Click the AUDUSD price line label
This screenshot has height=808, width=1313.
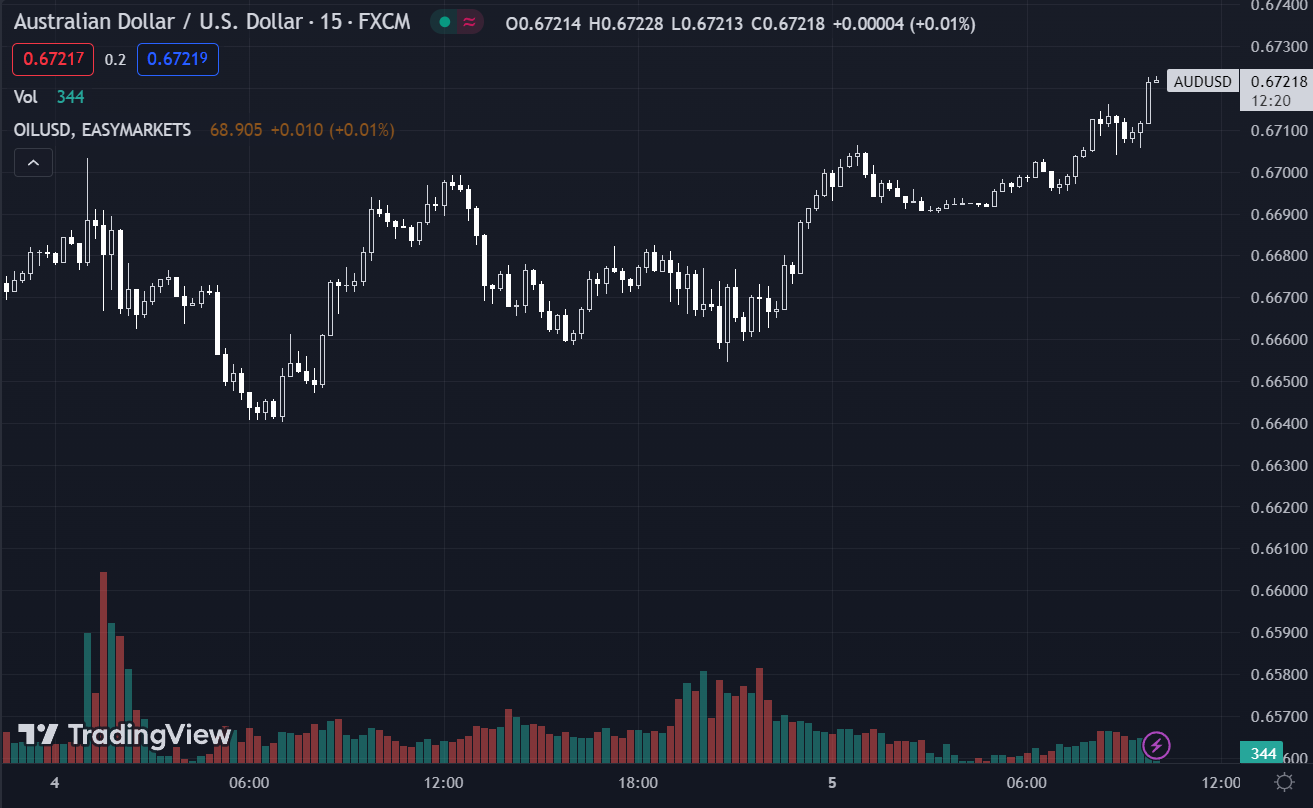pos(1202,82)
